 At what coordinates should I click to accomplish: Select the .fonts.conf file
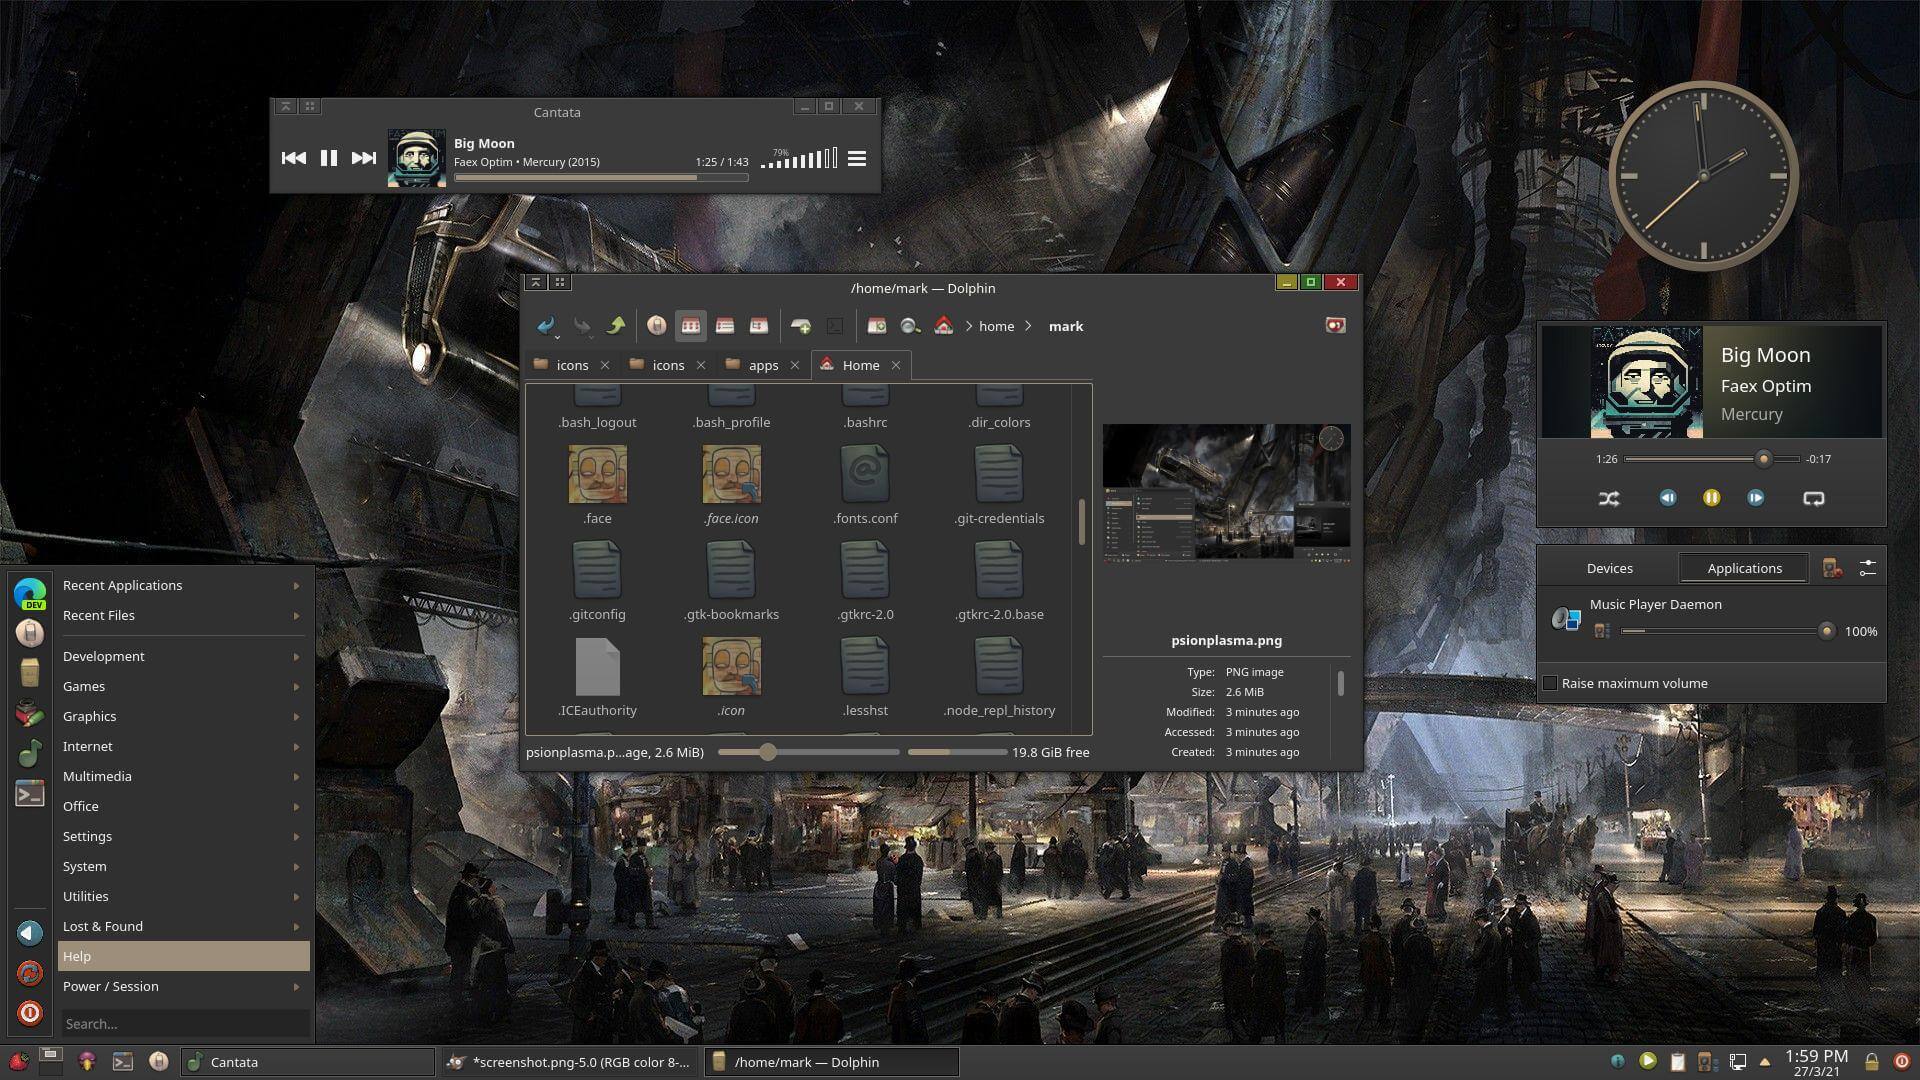[x=865, y=485]
